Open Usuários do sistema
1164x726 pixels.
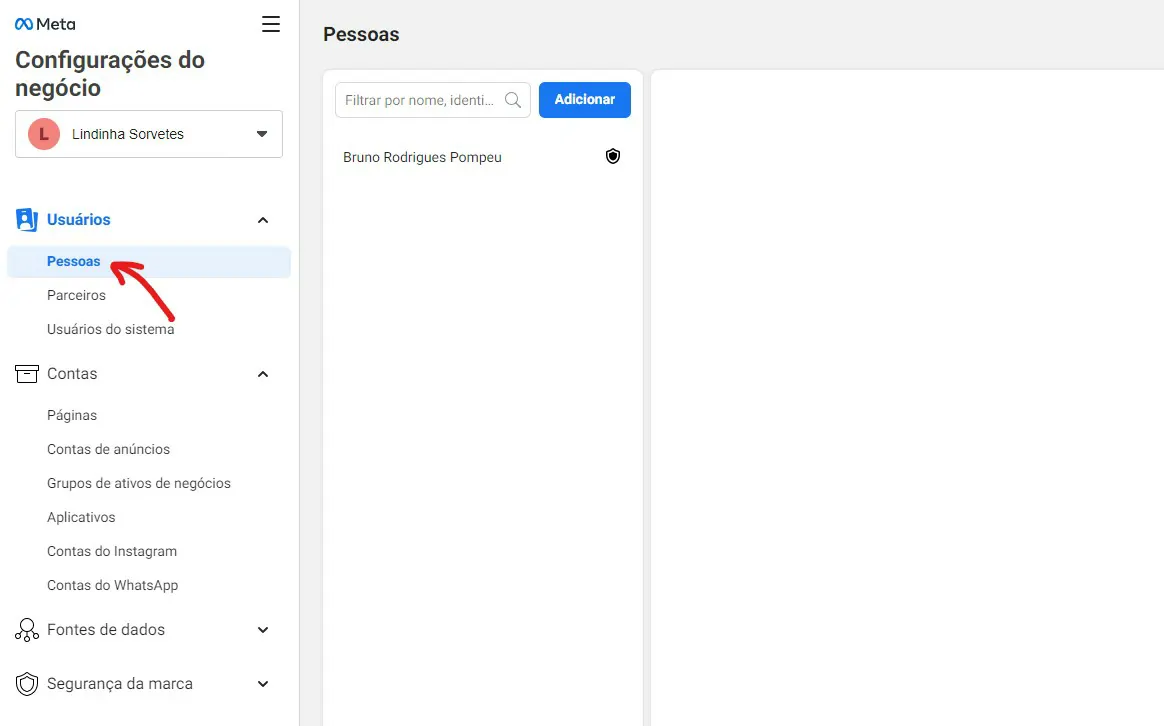(x=111, y=329)
